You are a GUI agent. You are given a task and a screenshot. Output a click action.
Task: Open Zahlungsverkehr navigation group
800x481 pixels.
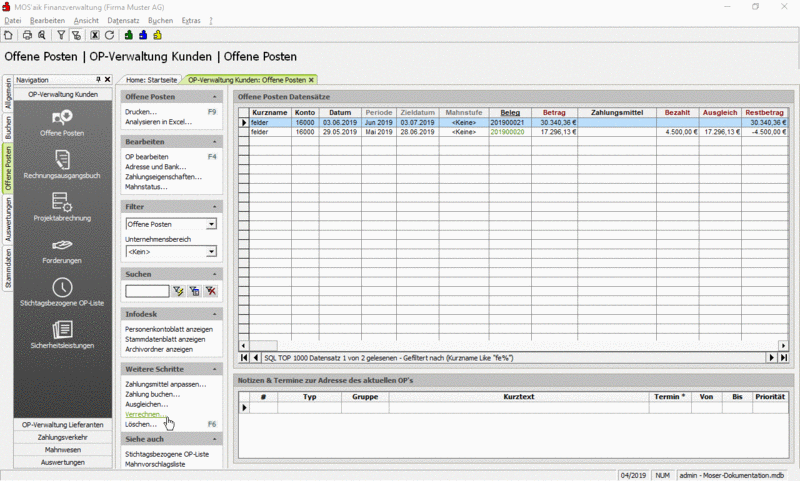point(63,437)
